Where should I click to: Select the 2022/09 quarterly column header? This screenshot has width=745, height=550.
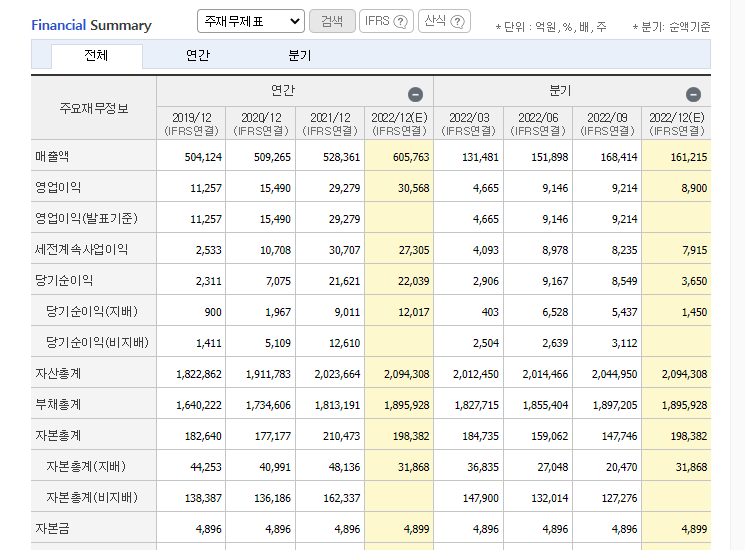click(x=607, y=123)
